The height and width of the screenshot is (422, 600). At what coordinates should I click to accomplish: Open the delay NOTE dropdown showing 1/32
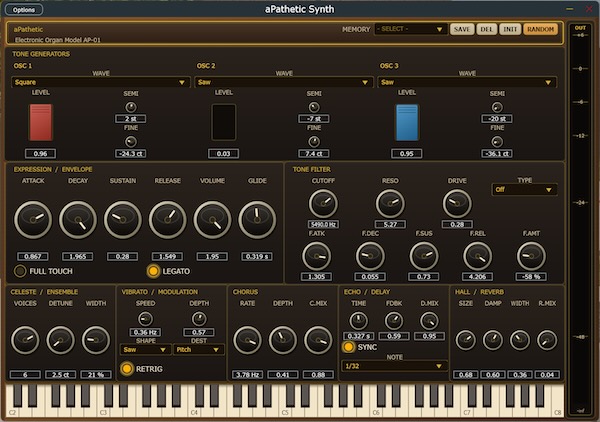[394, 366]
